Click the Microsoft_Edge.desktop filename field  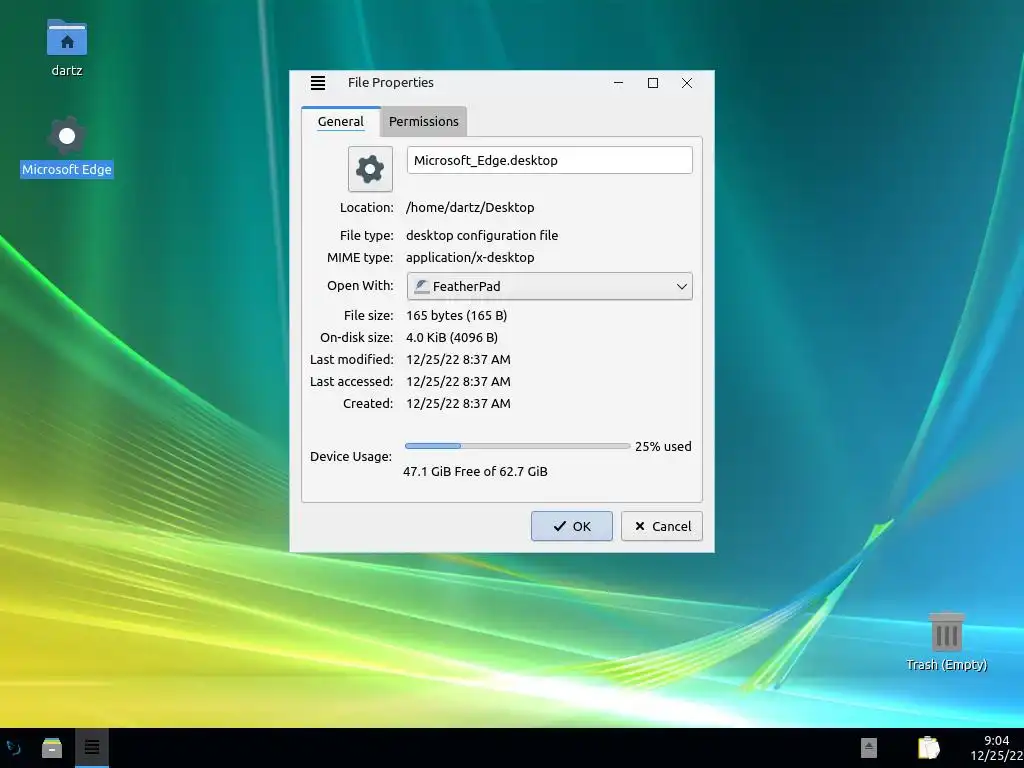pyautogui.click(x=549, y=161)
